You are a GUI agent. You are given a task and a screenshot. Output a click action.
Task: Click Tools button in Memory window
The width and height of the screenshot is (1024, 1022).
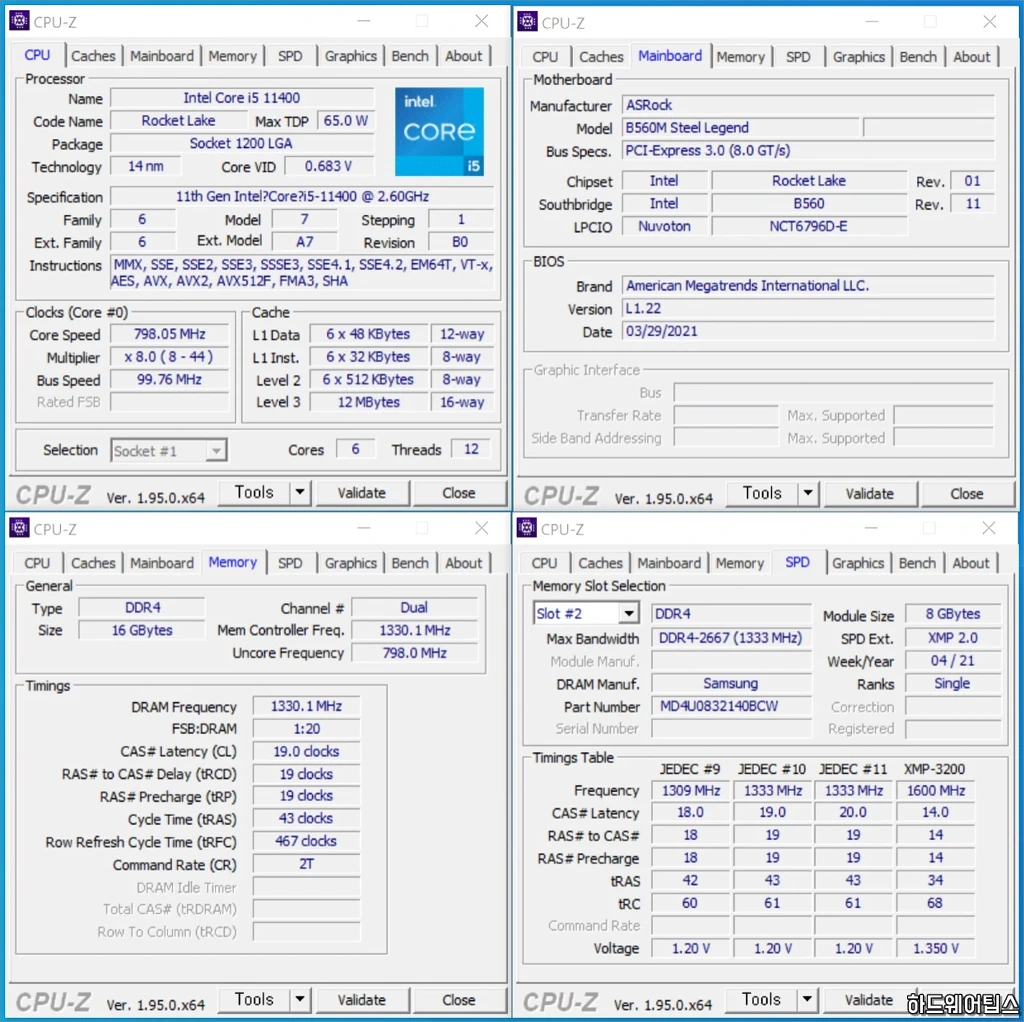254,999
